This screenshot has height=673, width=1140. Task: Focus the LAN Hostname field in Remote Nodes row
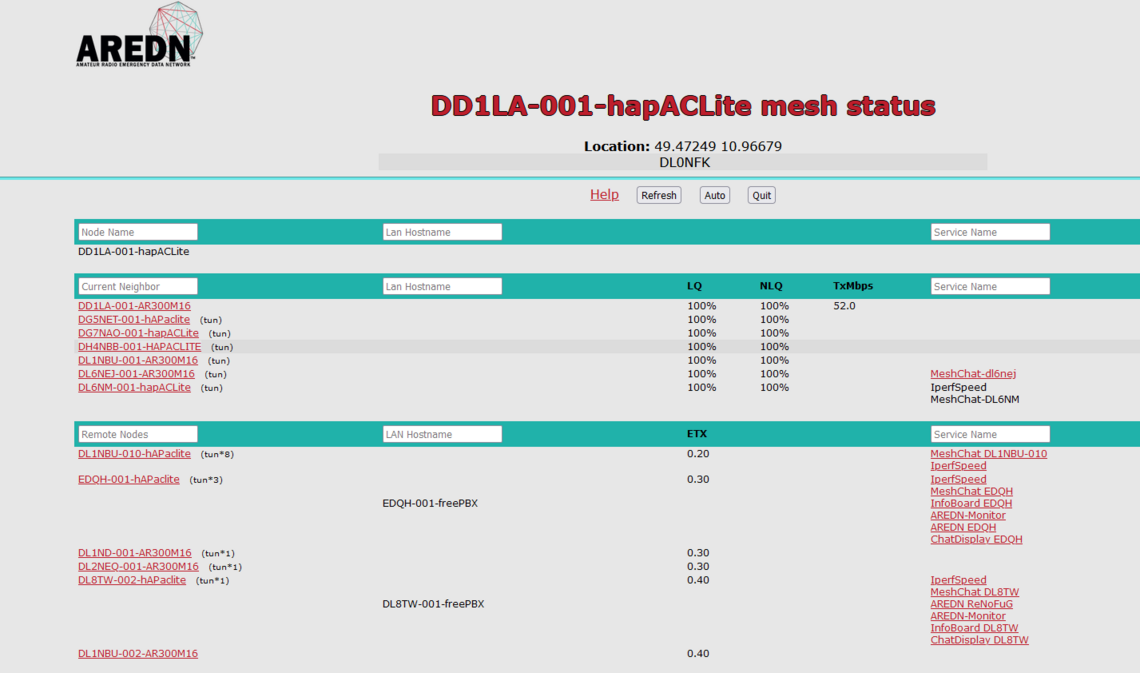coord(442,434)
